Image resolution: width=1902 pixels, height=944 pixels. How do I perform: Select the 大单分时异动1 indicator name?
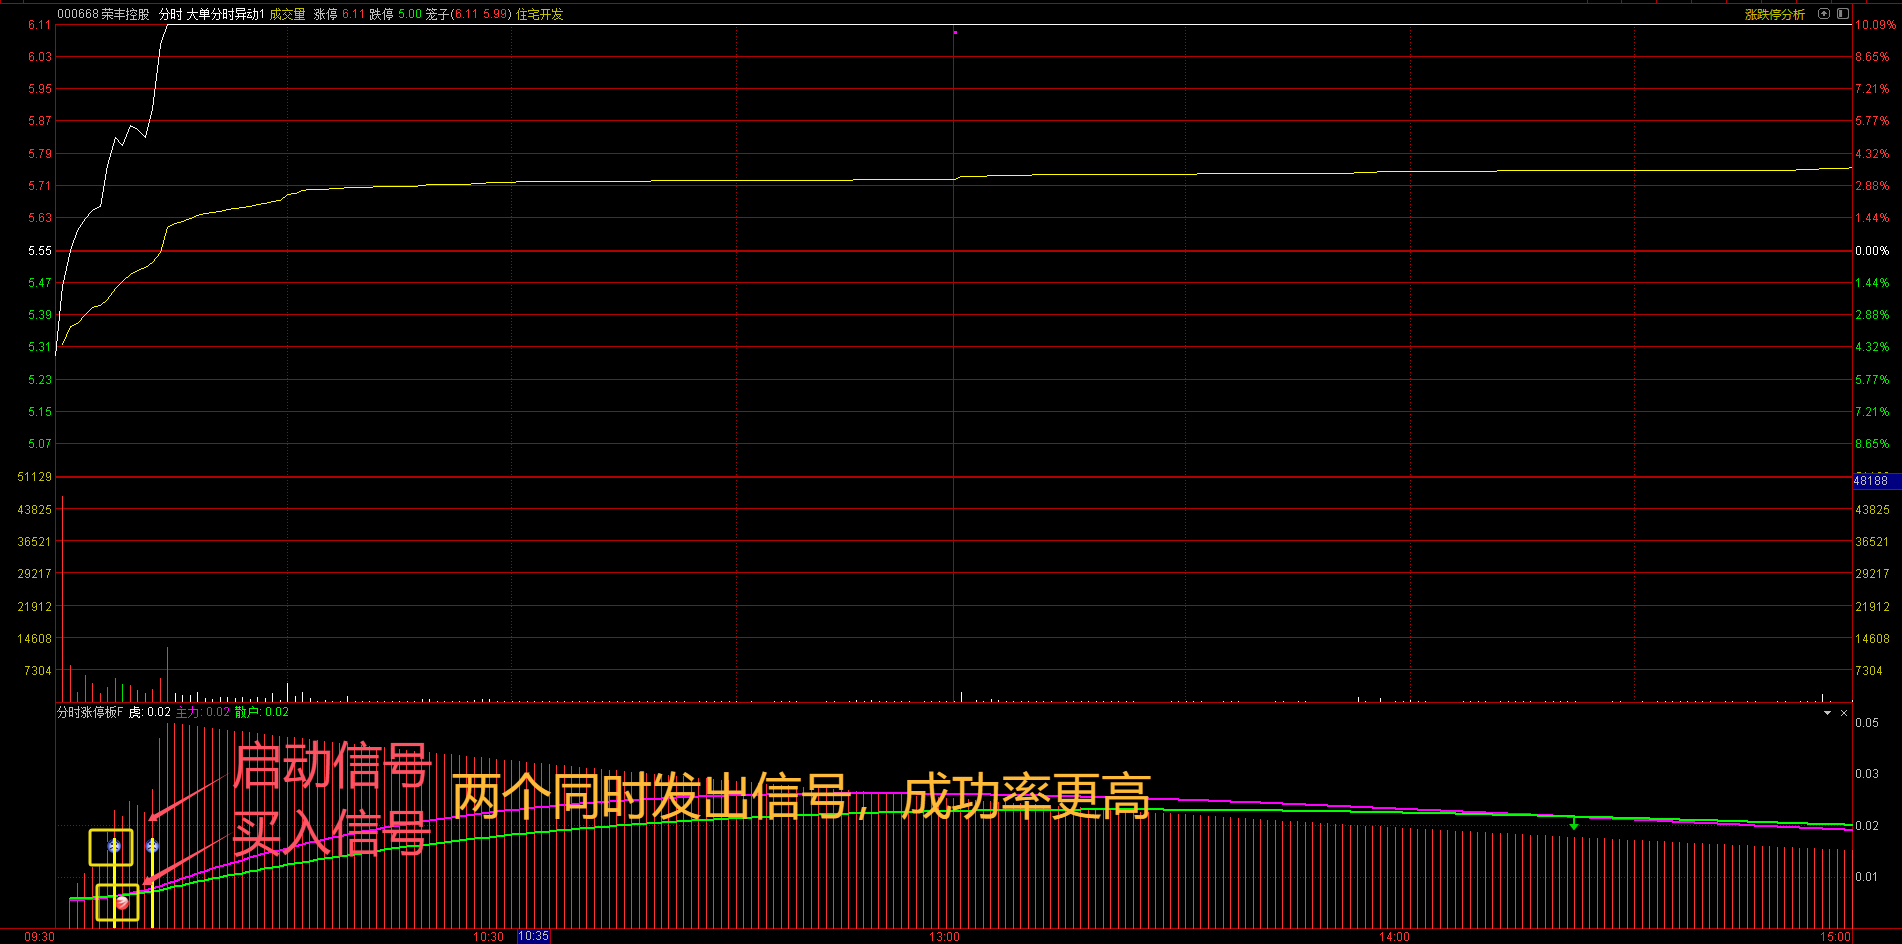225,14
